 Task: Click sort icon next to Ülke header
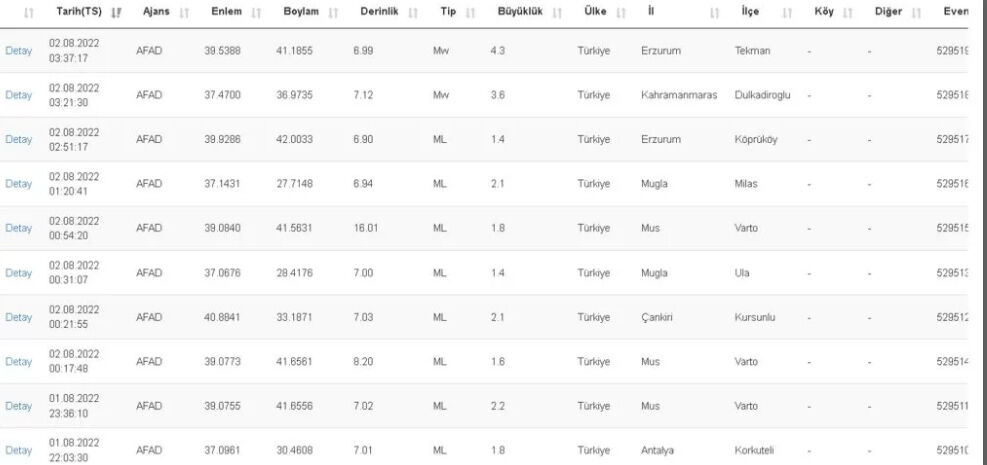(621, 13)
